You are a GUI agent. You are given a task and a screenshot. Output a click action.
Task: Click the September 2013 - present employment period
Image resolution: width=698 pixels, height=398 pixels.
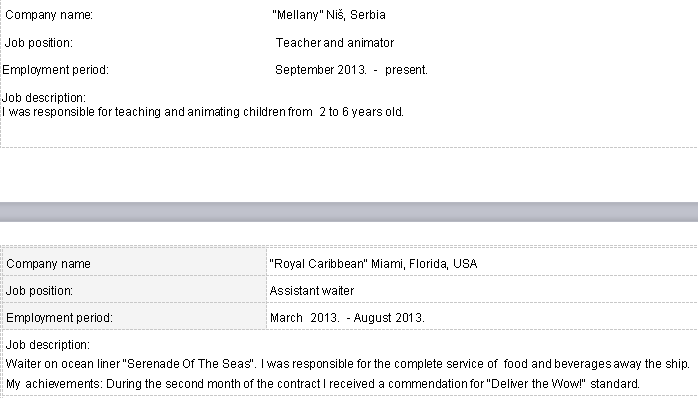[x=351, y=70]
